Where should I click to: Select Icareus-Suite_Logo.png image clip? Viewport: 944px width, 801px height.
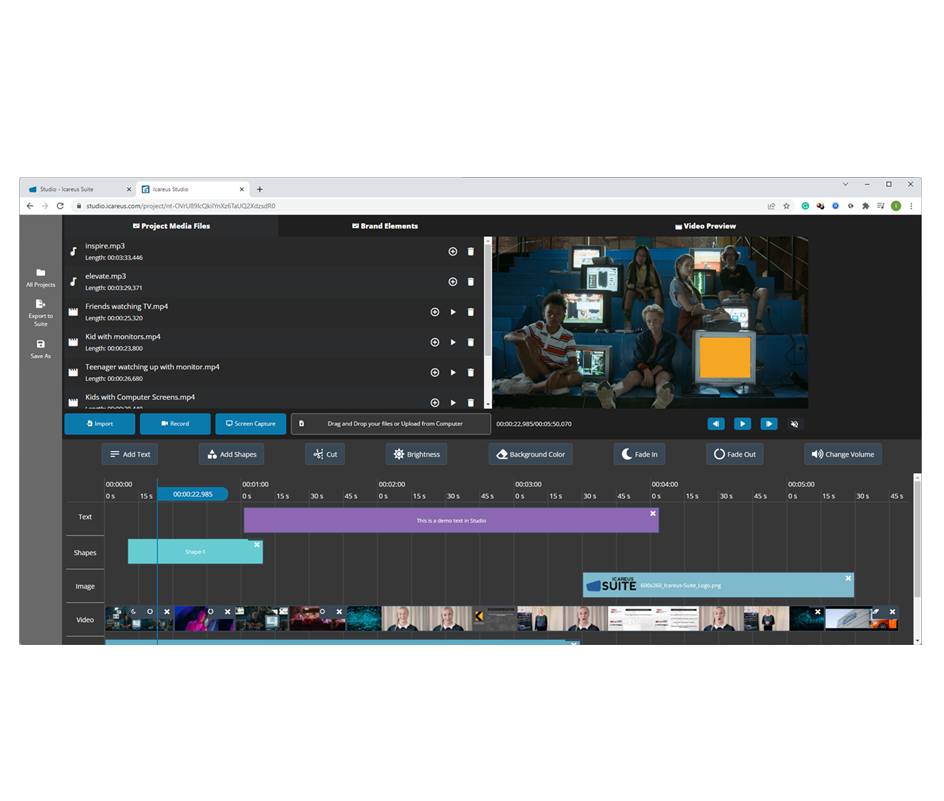coord(718,585)
